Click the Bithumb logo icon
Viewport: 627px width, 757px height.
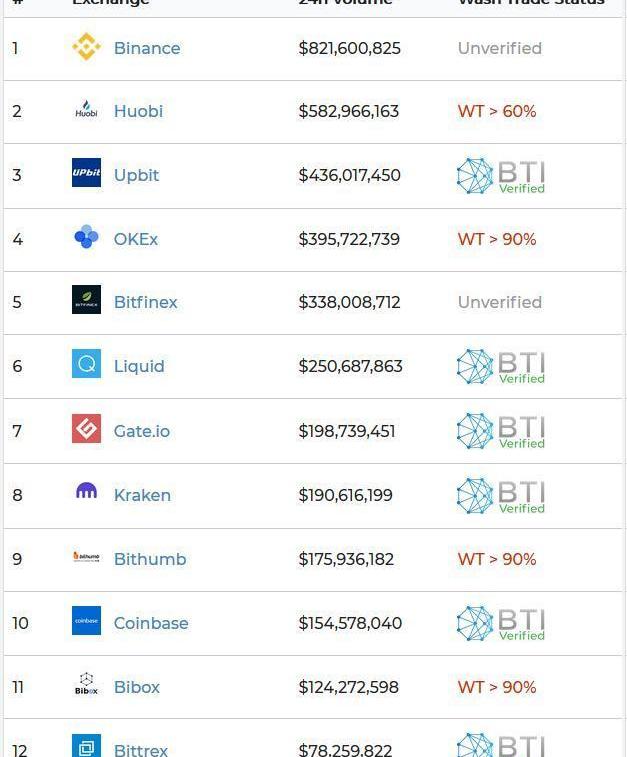tap(86, 557)
